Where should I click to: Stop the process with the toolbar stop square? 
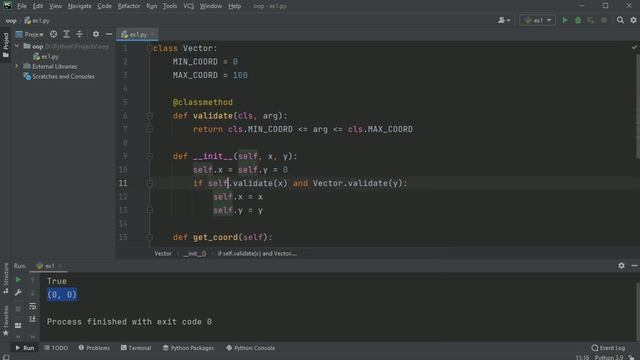(x=604, y=20)
